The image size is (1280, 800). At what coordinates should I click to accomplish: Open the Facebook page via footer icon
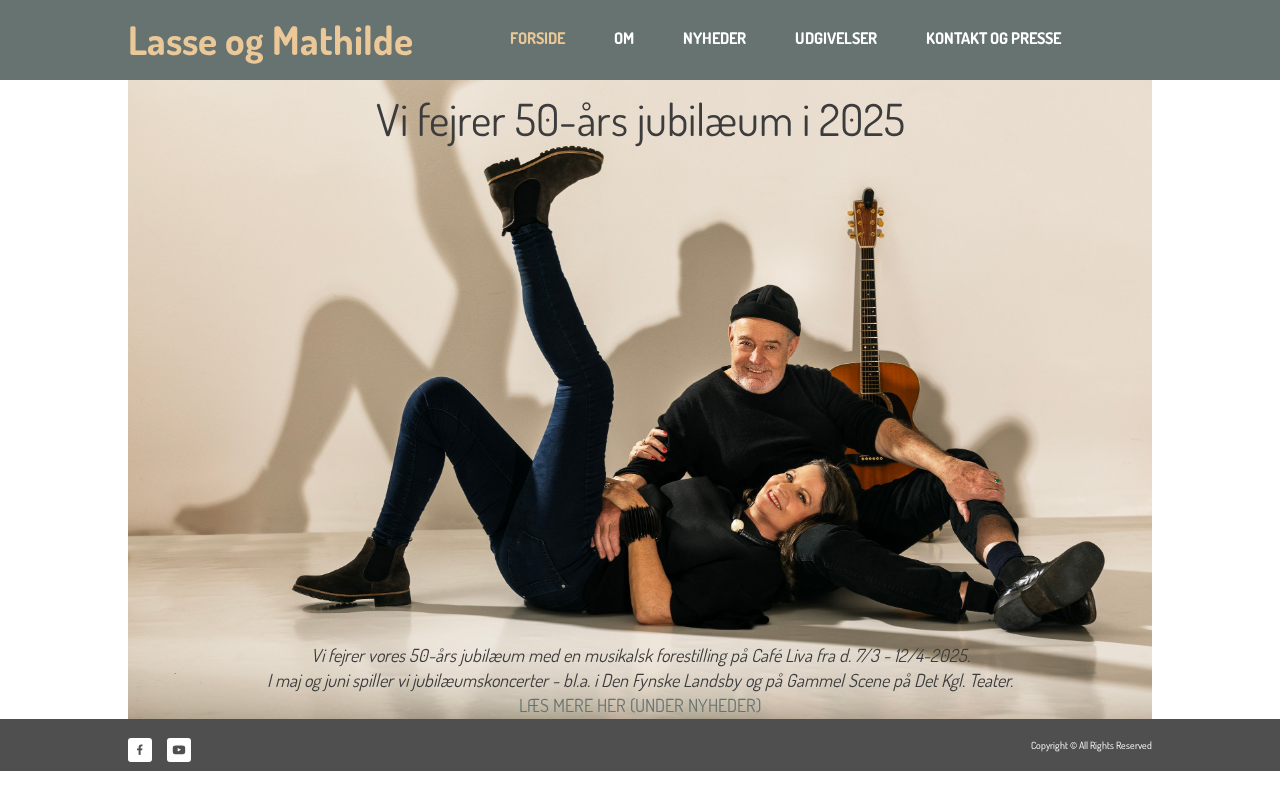(140, 750)
